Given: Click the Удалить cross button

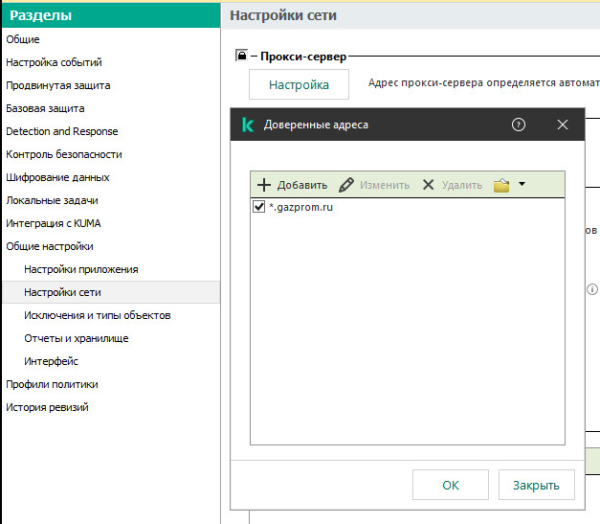Looking at the screenshot, I should coord(452,185).
